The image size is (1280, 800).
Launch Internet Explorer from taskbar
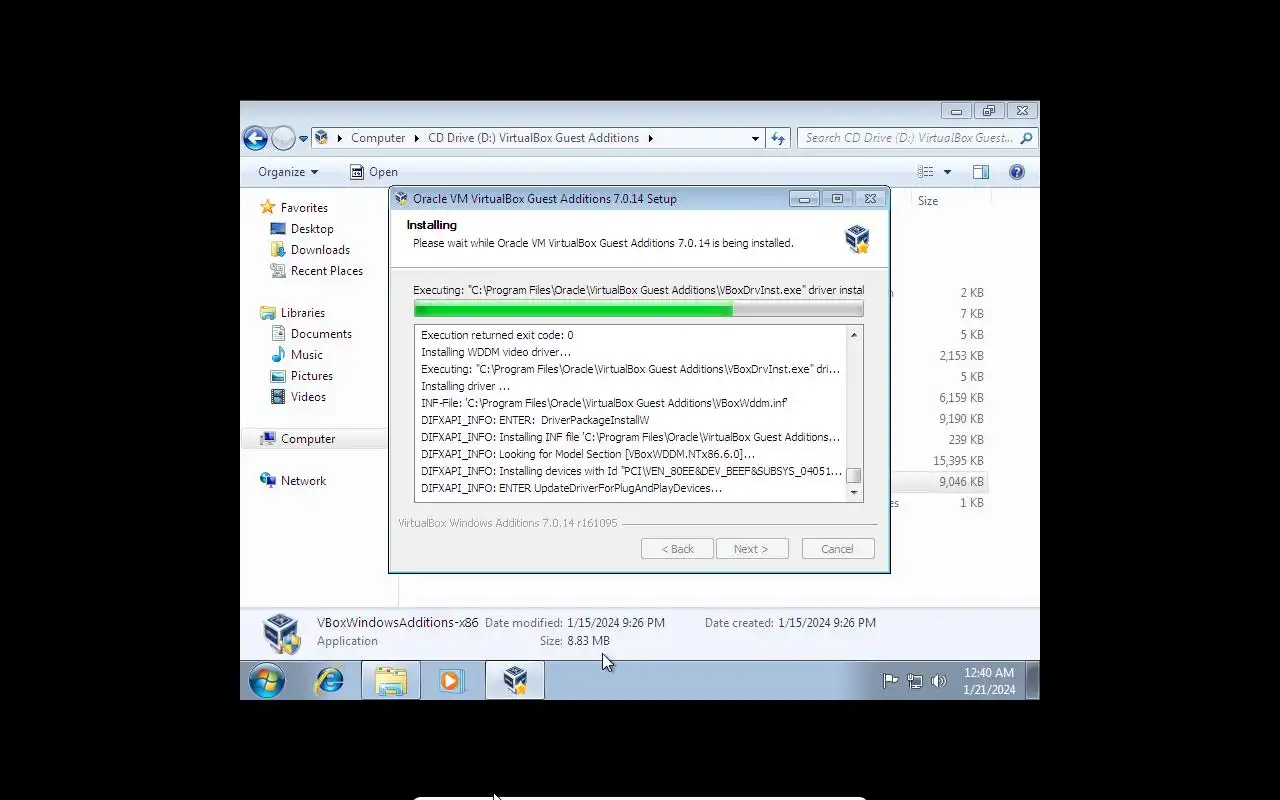coord(330,681)
